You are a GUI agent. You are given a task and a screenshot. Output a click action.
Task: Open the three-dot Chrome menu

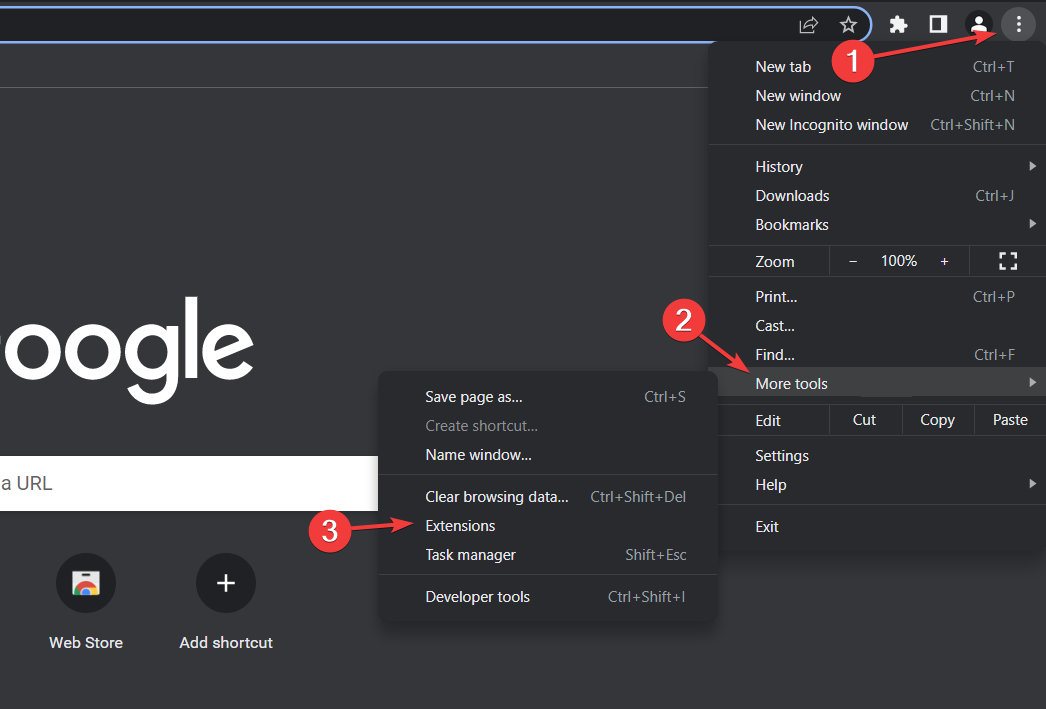coord(1018,24)
